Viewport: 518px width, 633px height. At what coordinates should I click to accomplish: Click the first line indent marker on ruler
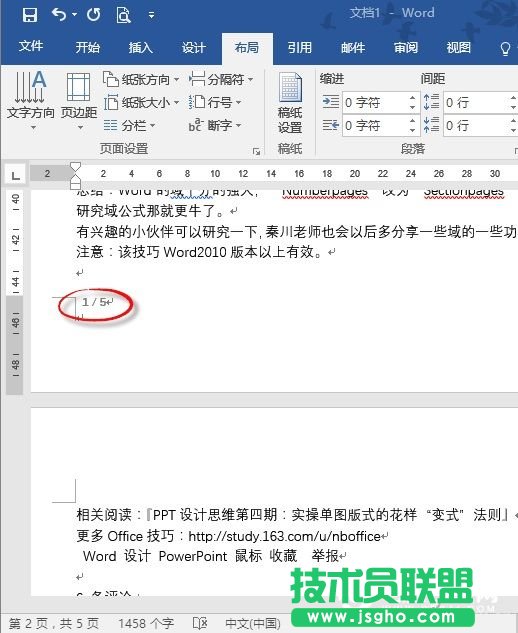[x=75, y=168]
